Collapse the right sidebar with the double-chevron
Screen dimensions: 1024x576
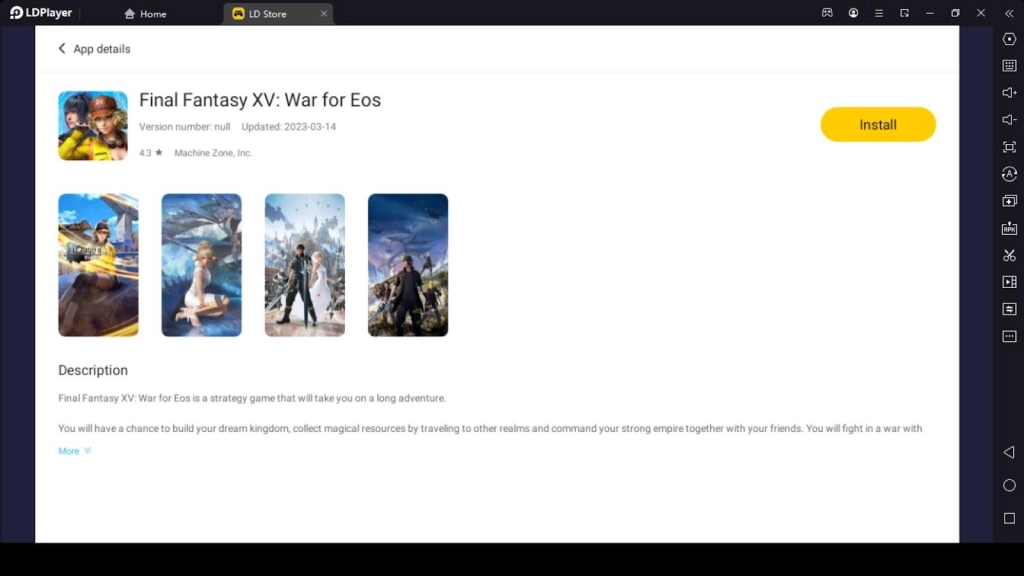[1009, 13]
